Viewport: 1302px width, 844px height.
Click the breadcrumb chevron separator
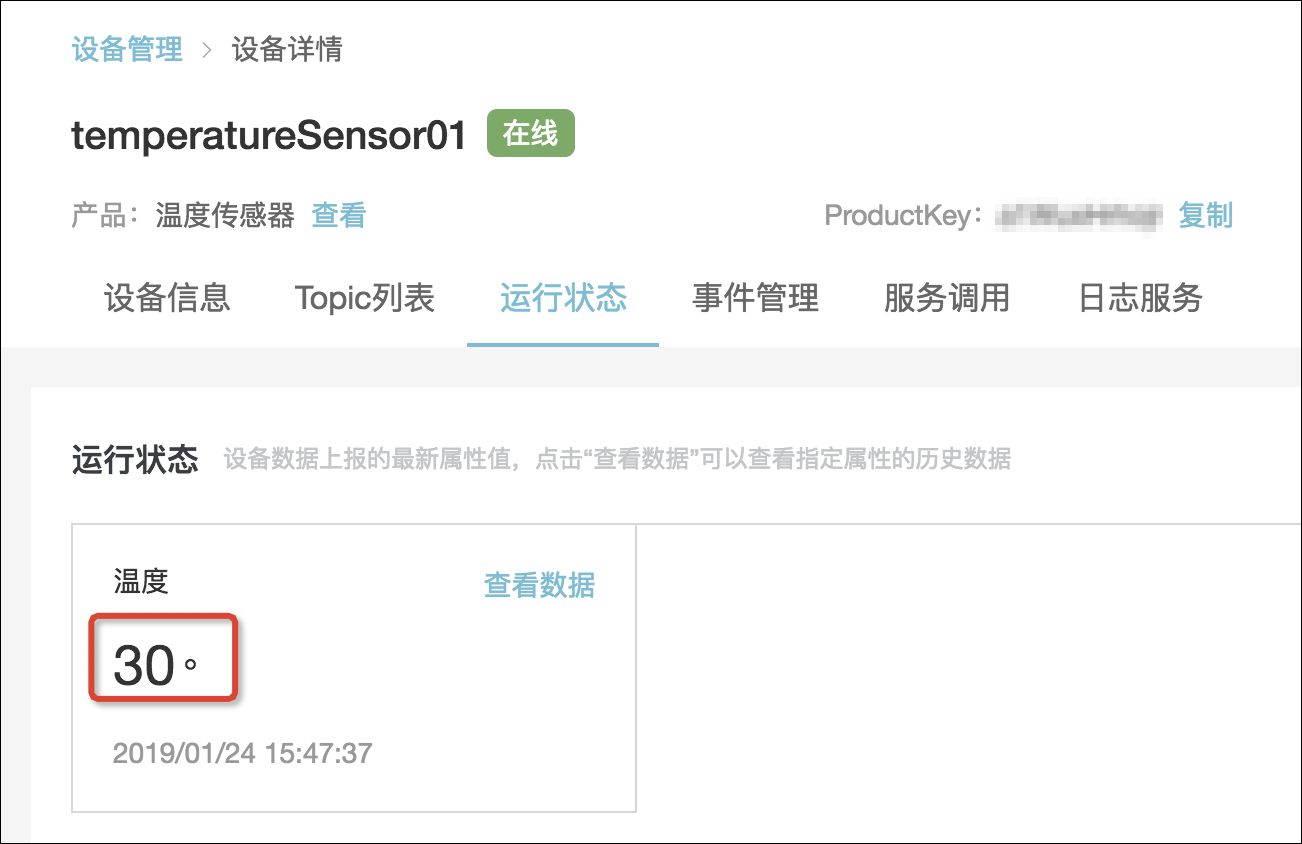(x=208, y=49)
